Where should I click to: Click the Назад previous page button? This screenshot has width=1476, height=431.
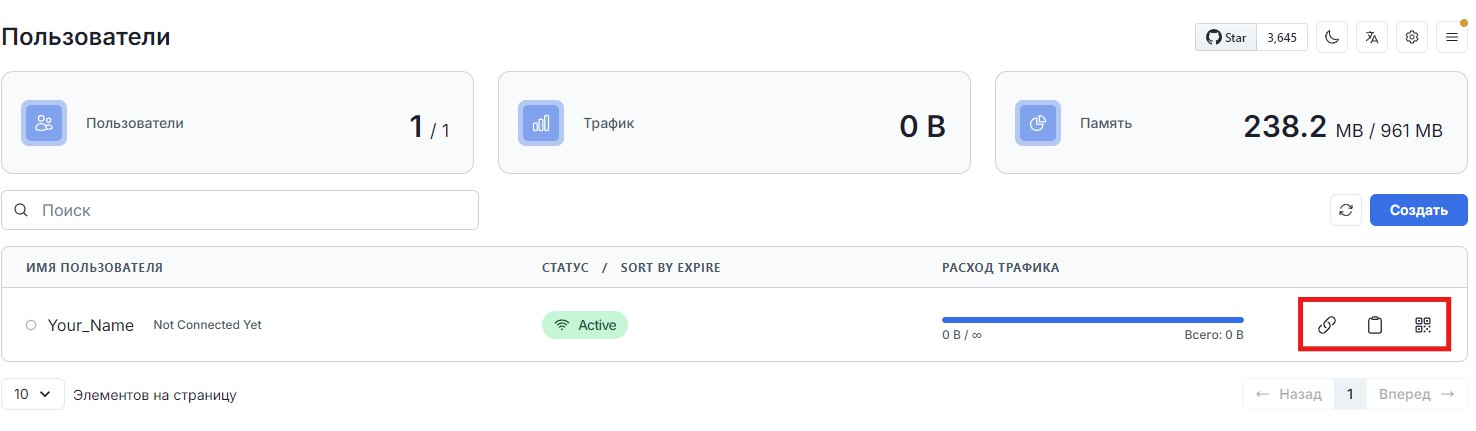point(1288,394)
